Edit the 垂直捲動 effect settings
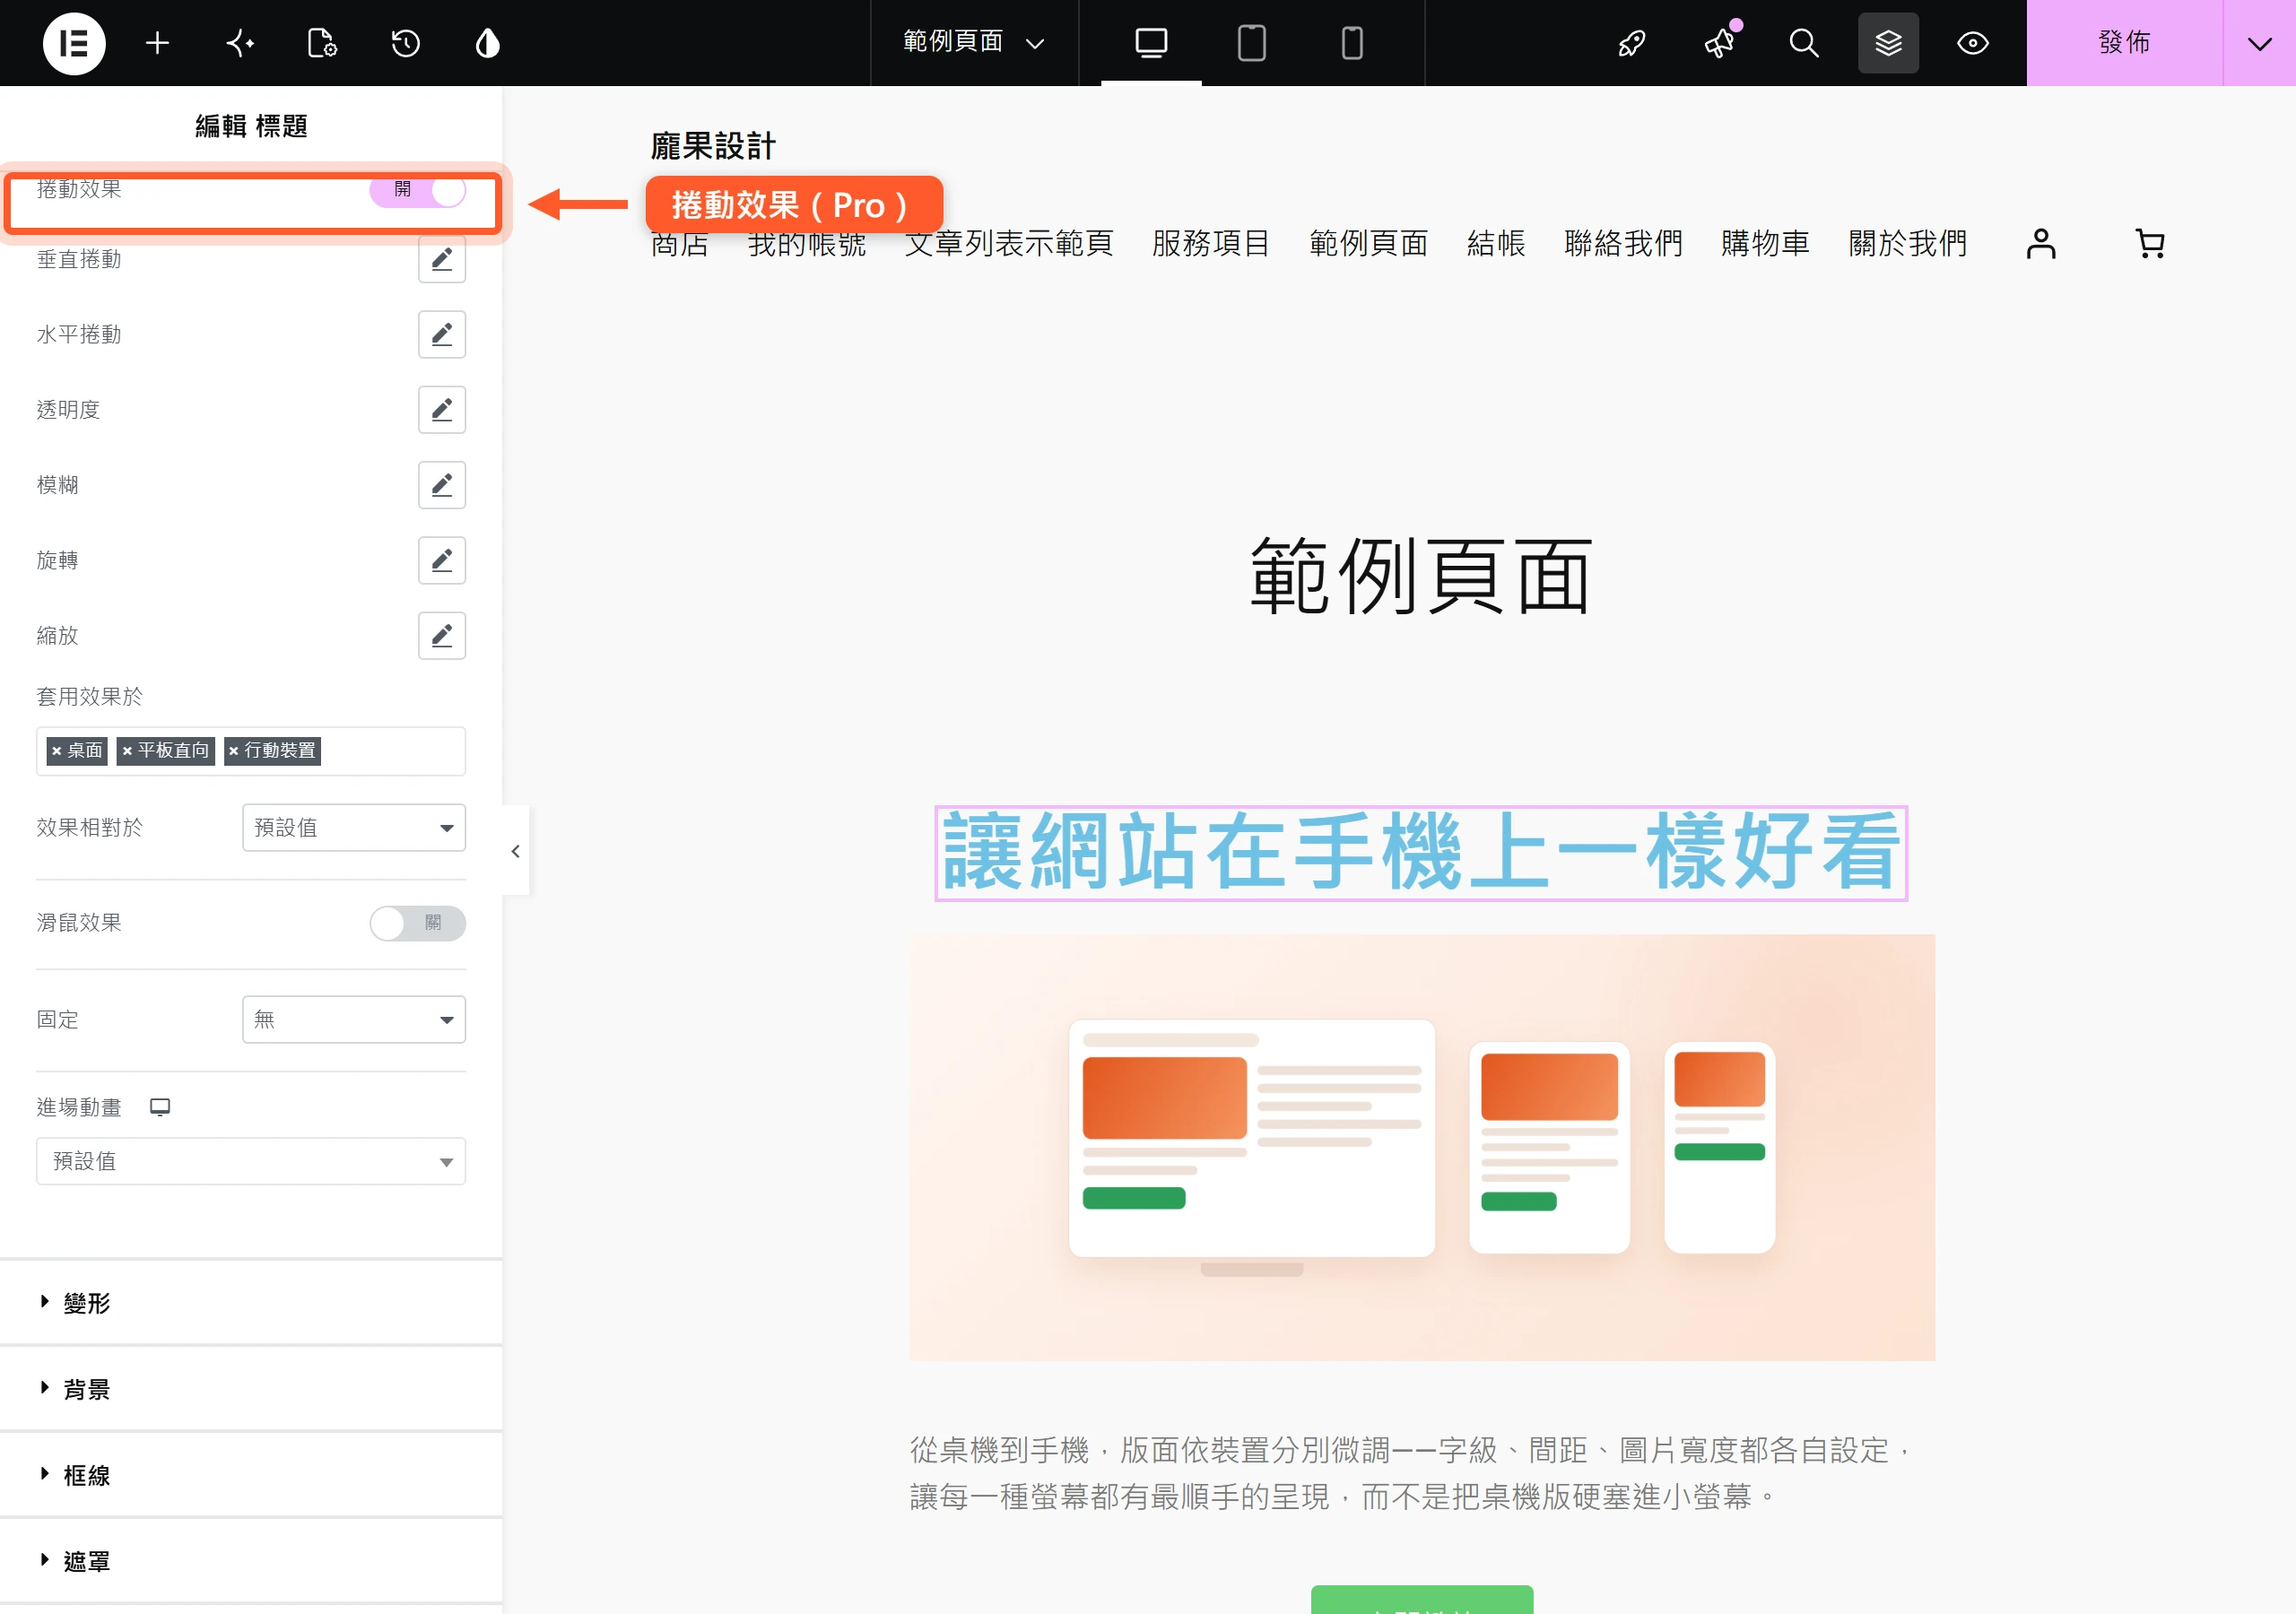This screenshot has height=1614, width=2296. [442, 259]
